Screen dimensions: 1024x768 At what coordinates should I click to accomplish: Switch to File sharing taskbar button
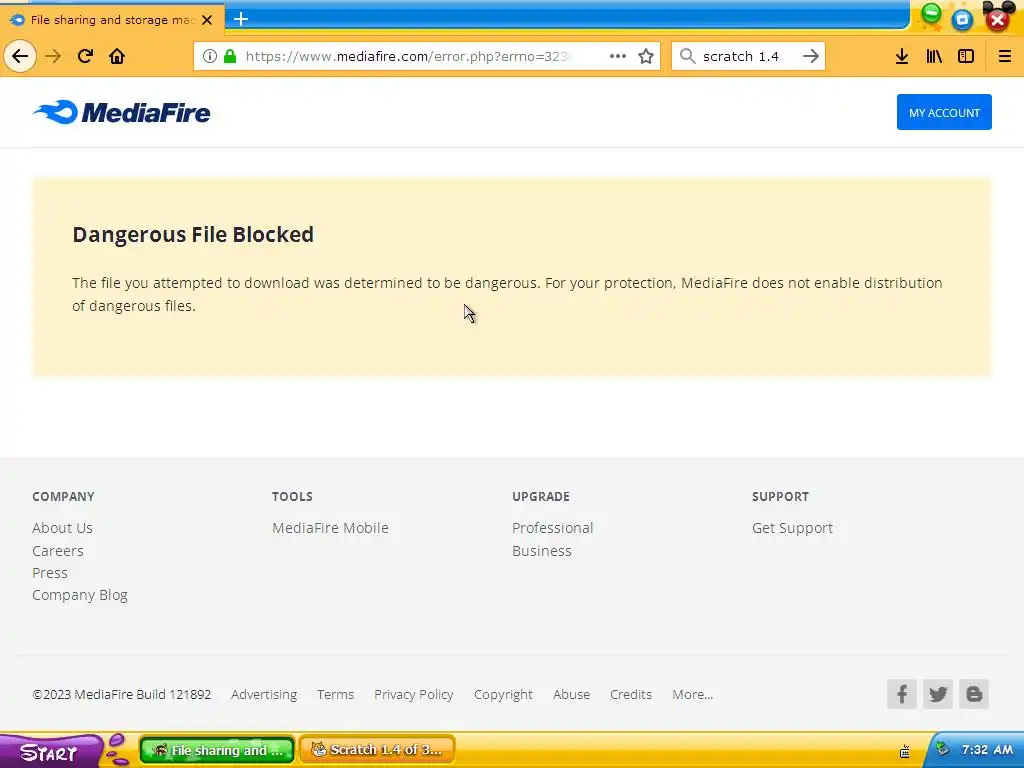[217, 750]
